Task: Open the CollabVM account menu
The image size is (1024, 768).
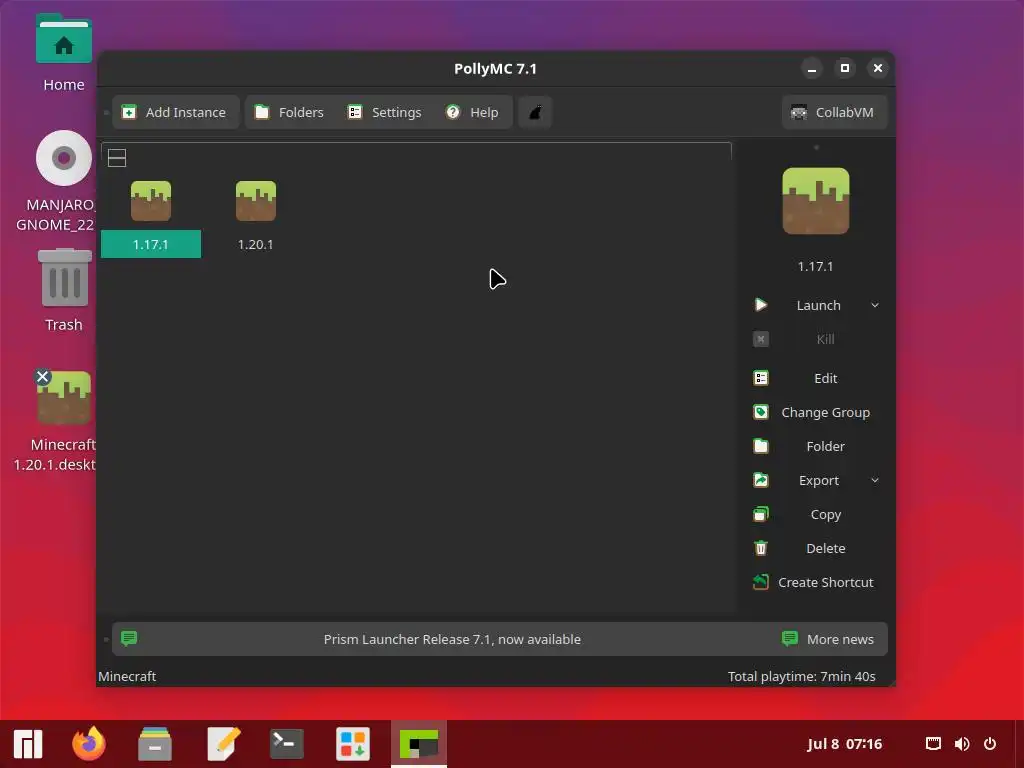Action: 833,112
